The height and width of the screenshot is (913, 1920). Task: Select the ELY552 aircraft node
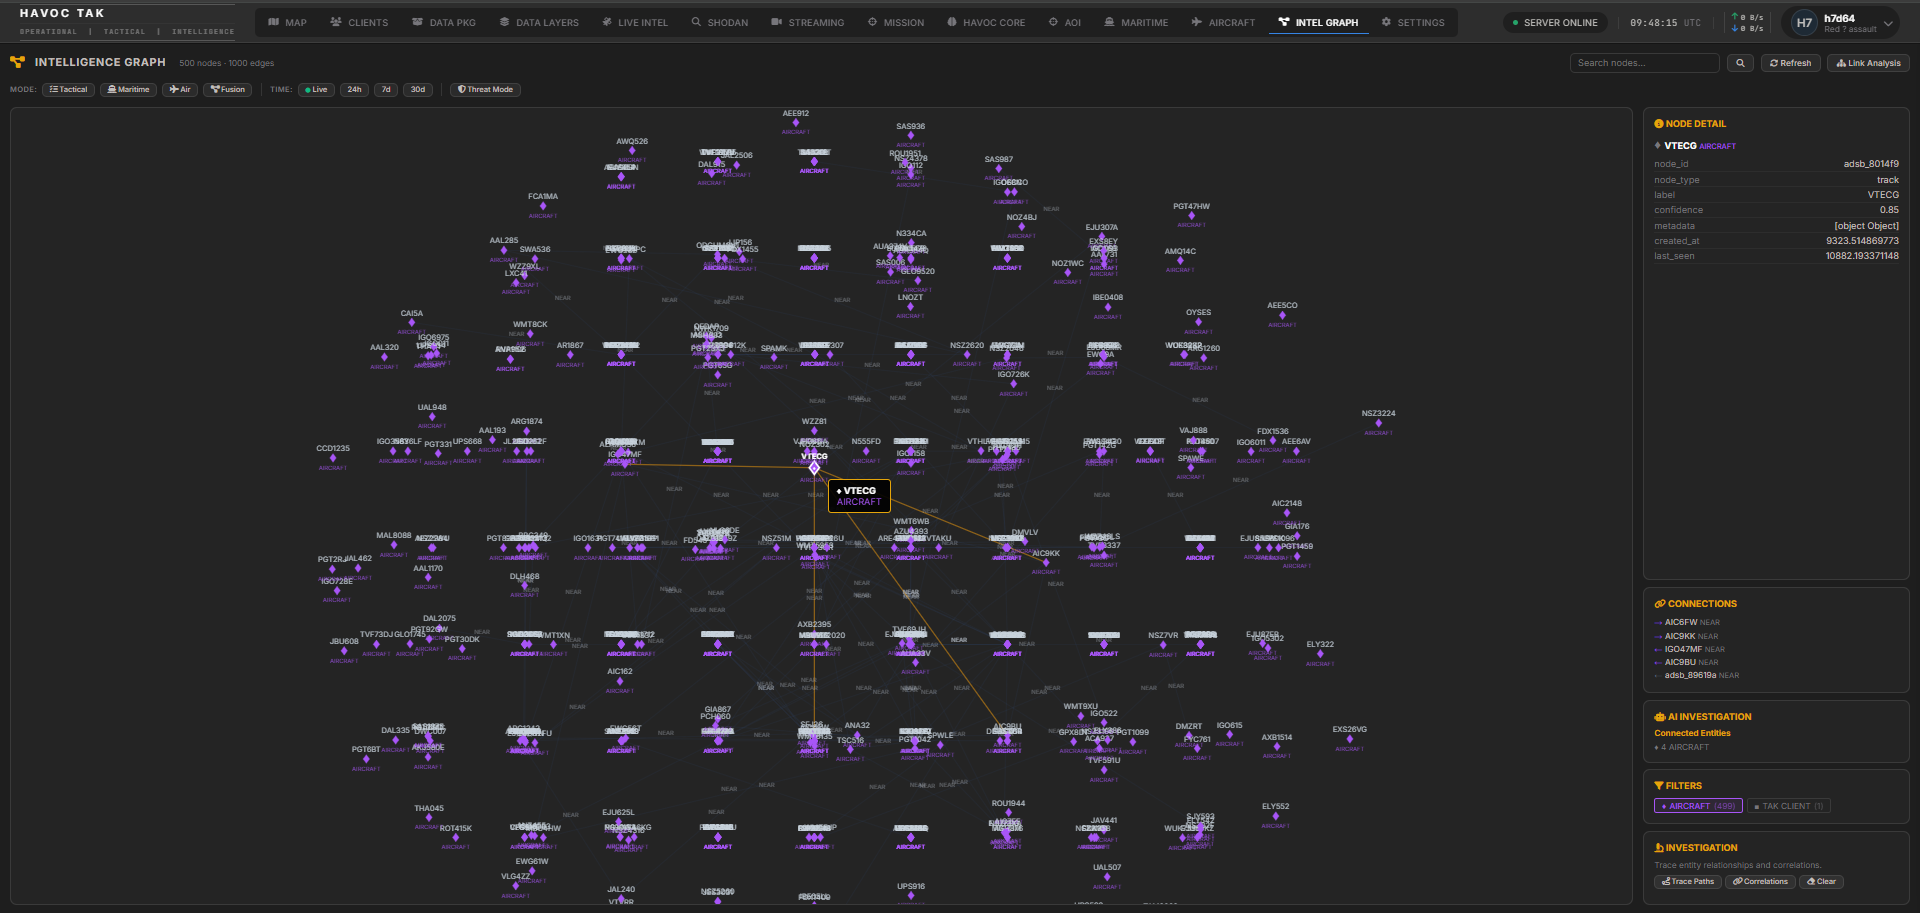(1275, 815)
